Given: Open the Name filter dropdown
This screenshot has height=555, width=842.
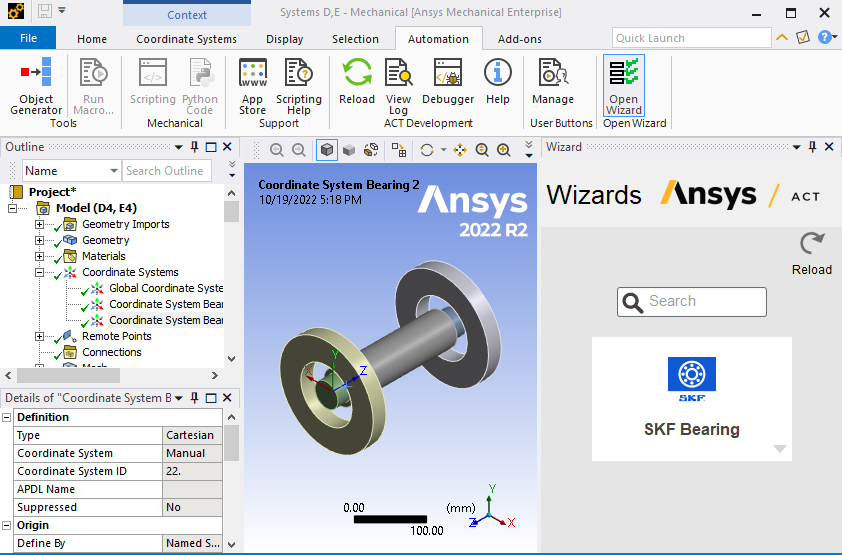Looking at the screenshot, I should [114, 171].
